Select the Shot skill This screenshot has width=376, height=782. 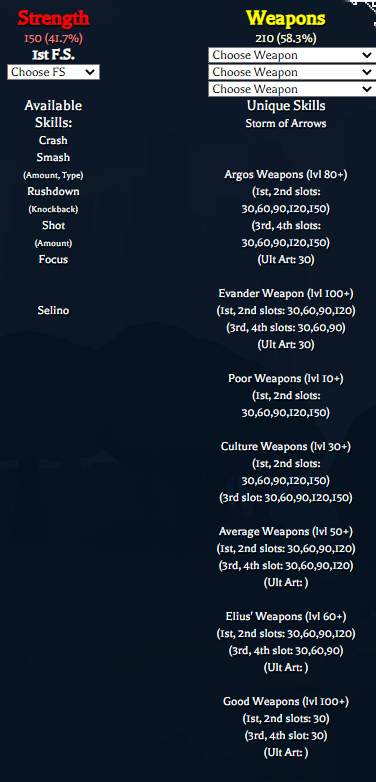53,225
